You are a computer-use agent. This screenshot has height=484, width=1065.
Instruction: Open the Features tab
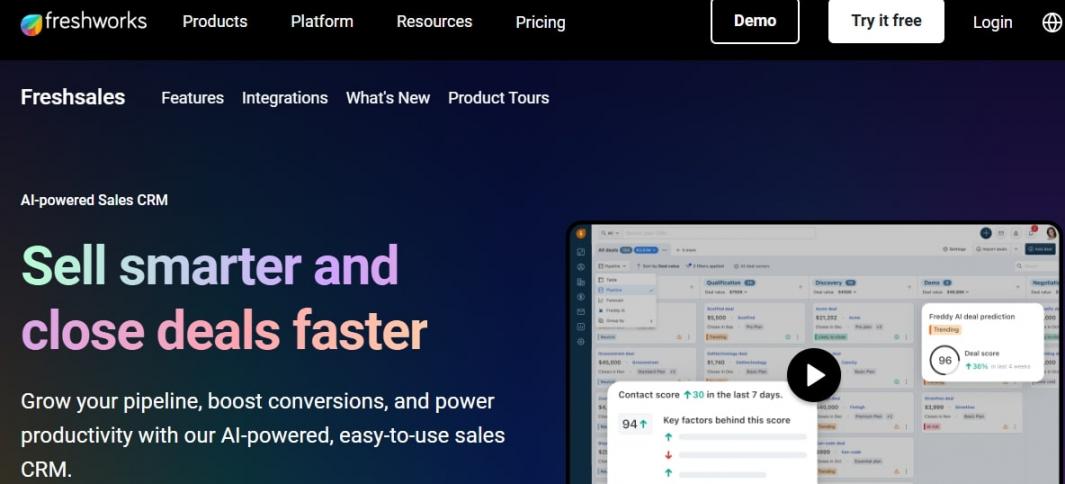[192, 98]
